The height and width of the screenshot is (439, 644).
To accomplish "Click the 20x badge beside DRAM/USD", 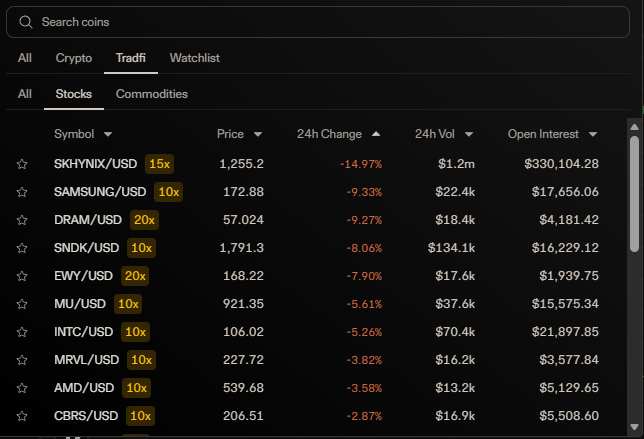I will (x=144, y=220).
